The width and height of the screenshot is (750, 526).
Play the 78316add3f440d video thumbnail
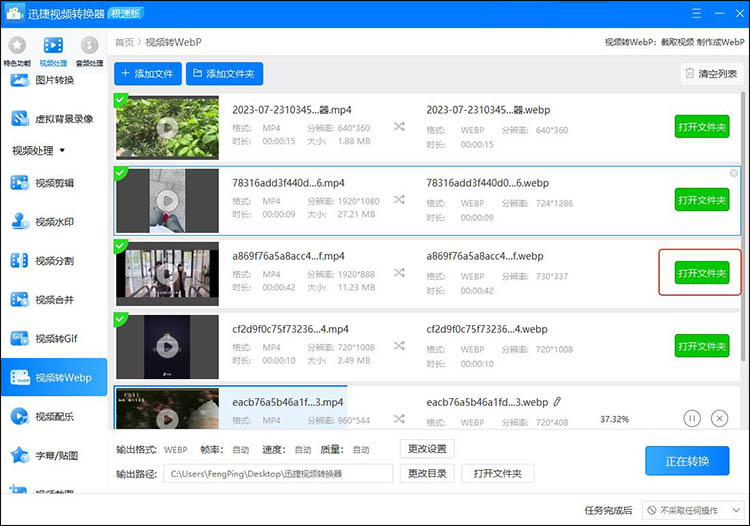167,201
